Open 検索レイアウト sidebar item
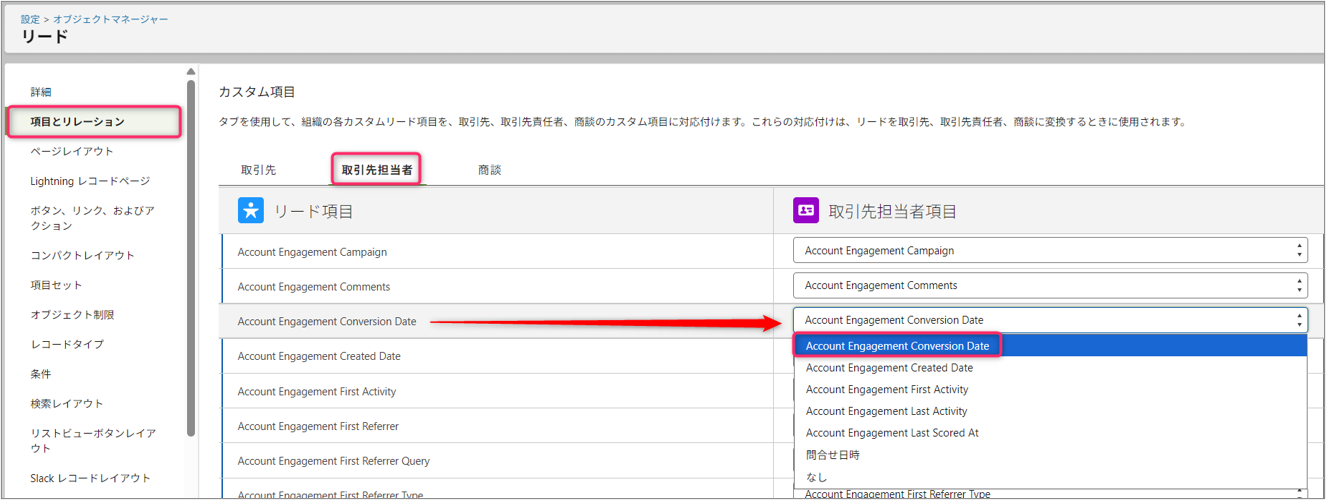This screenshot has height=500, width=1326. (x=67, y=404)
